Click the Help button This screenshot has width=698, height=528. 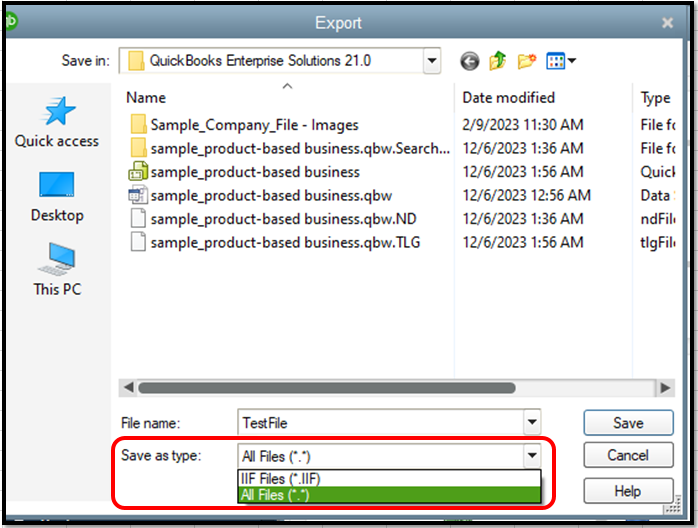628,491
